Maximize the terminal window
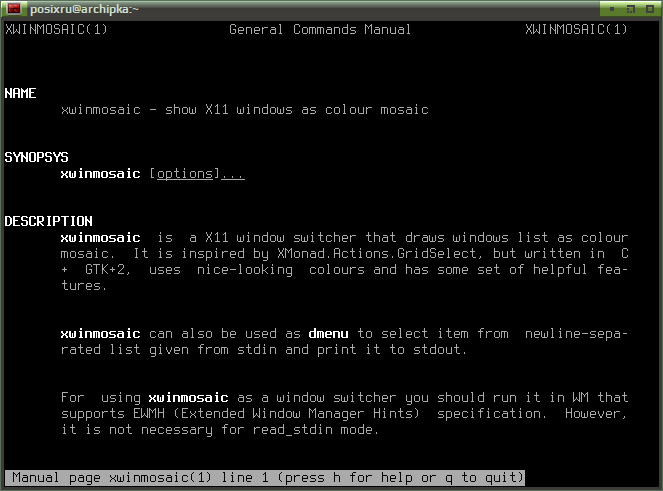663x491 pixels. click(650, 9)
